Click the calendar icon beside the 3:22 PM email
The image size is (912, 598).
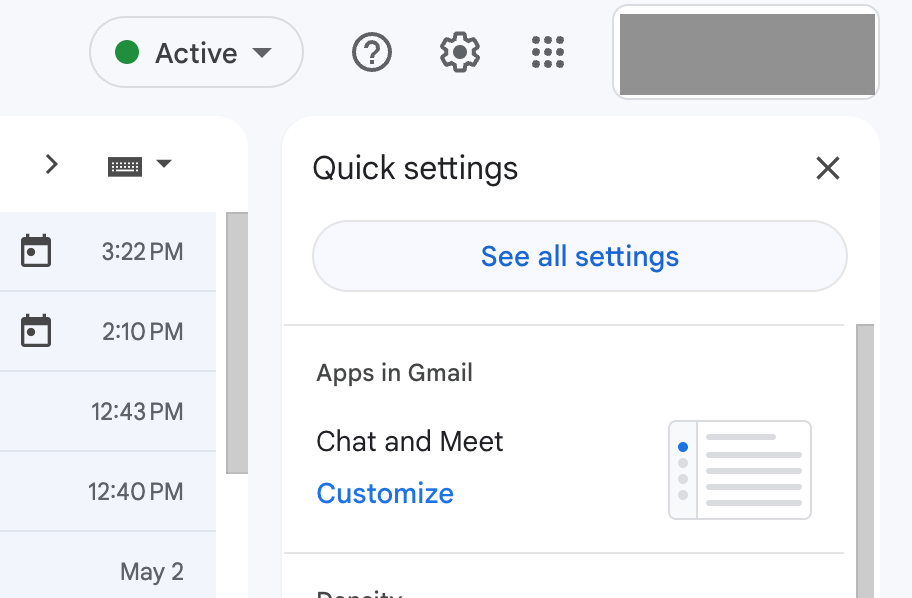point(37,251)
